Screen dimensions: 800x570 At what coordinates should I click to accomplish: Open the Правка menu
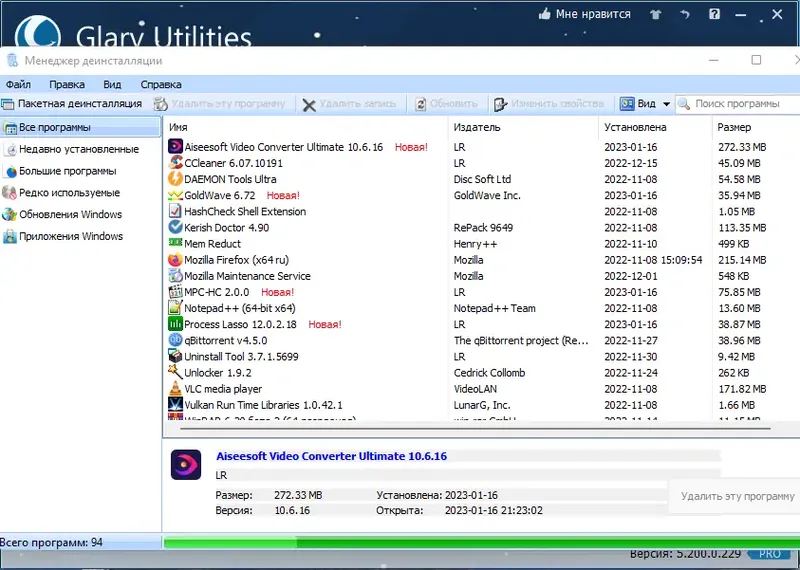click(67, 84)
